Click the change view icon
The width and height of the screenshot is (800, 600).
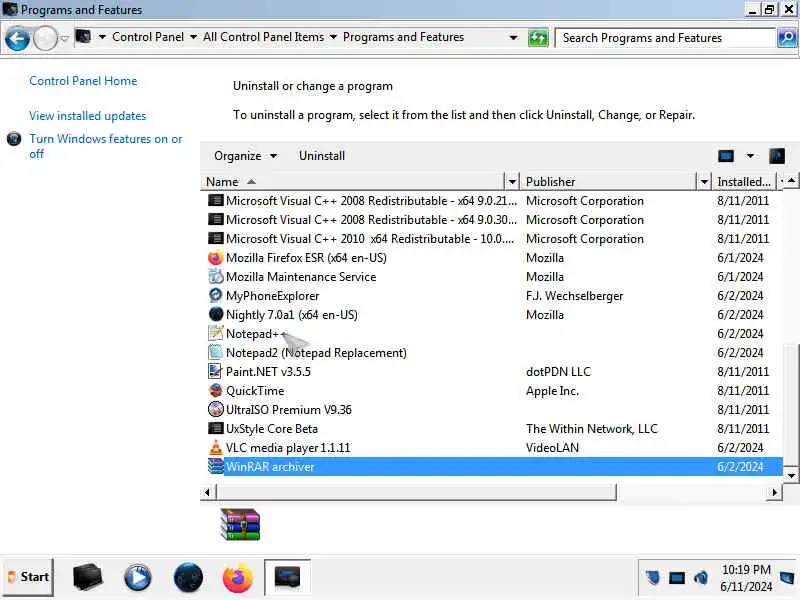pos(726,156)
